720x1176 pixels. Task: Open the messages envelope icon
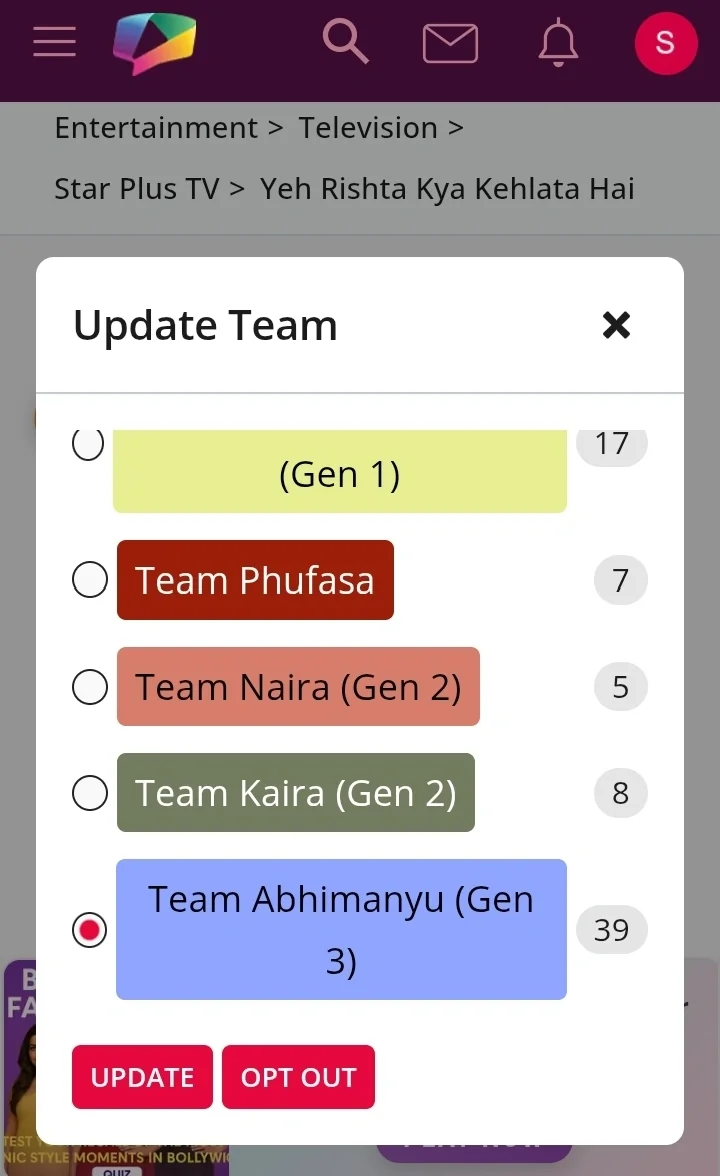[x=450, y=43]
